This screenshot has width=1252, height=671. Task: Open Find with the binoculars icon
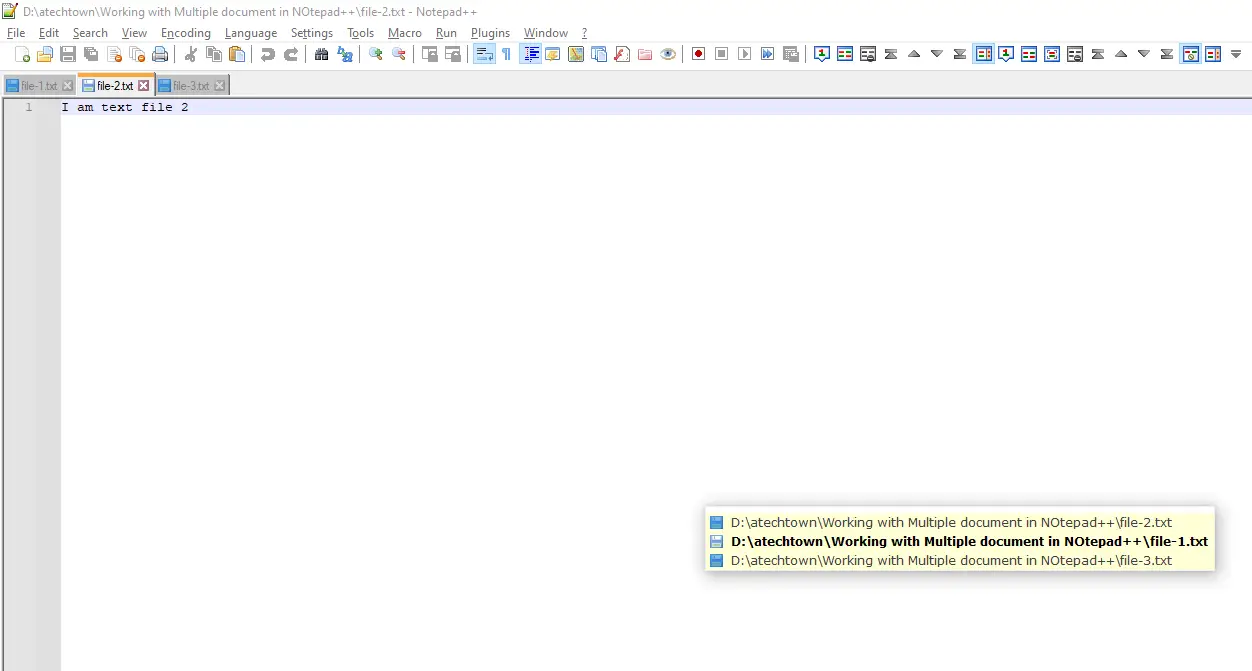[x=321, y=54]
